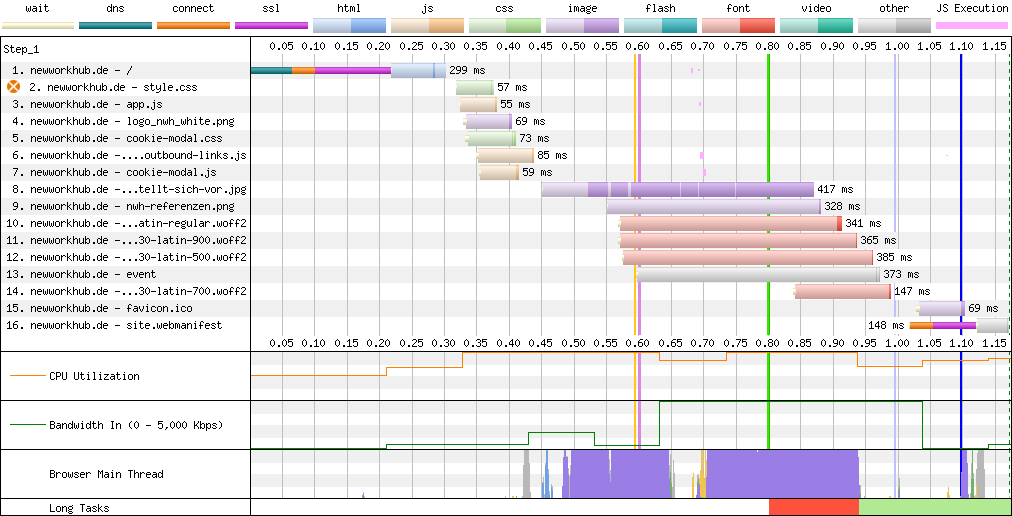Click the video legend color swatch
Viewport: 1012px width, 516px height.
816,25
